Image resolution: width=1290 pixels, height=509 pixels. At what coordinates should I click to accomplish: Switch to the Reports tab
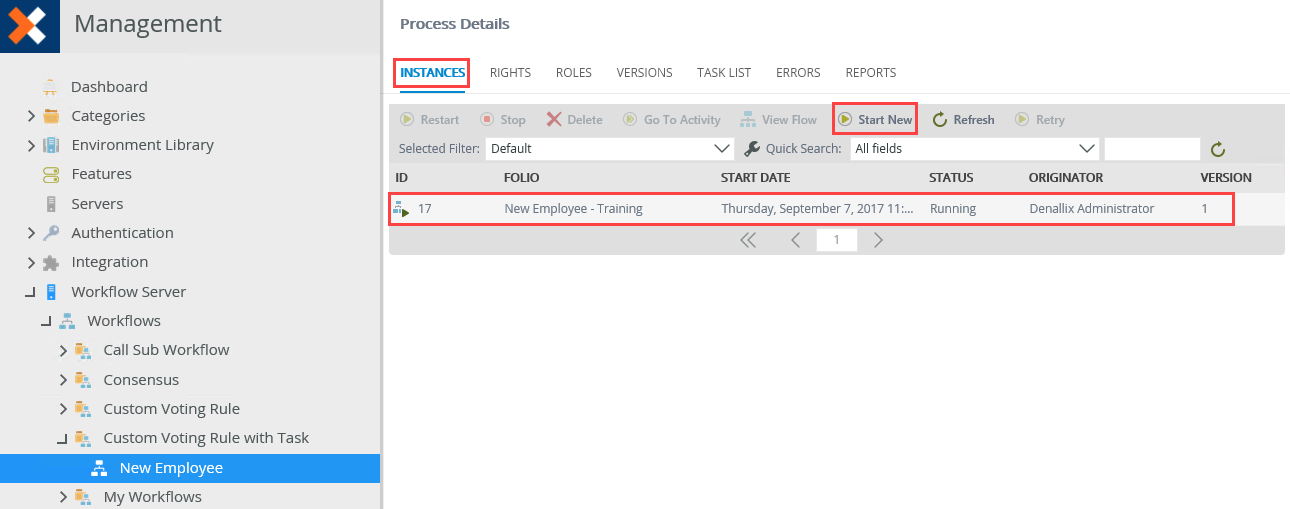click(x=871, y=73)
